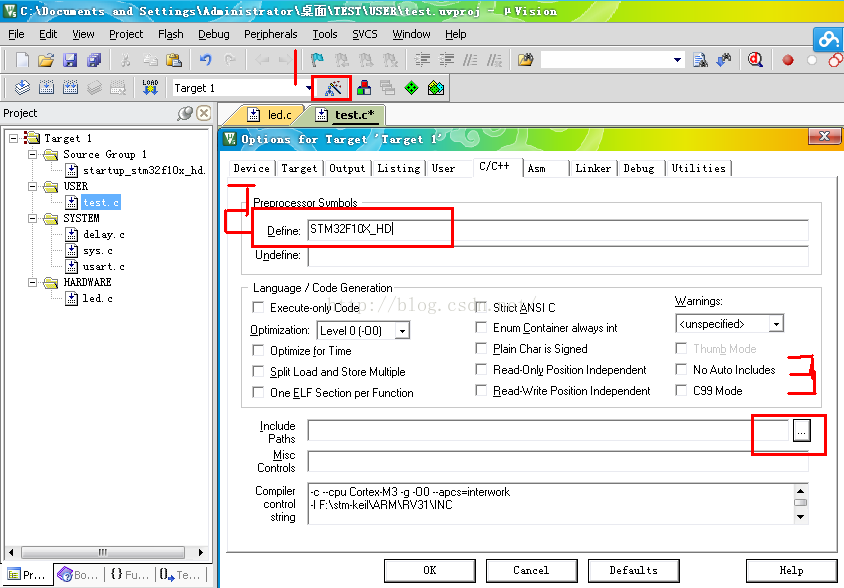Switch to the led.c editor tab

pyautogui.click(x=271, y=115)
